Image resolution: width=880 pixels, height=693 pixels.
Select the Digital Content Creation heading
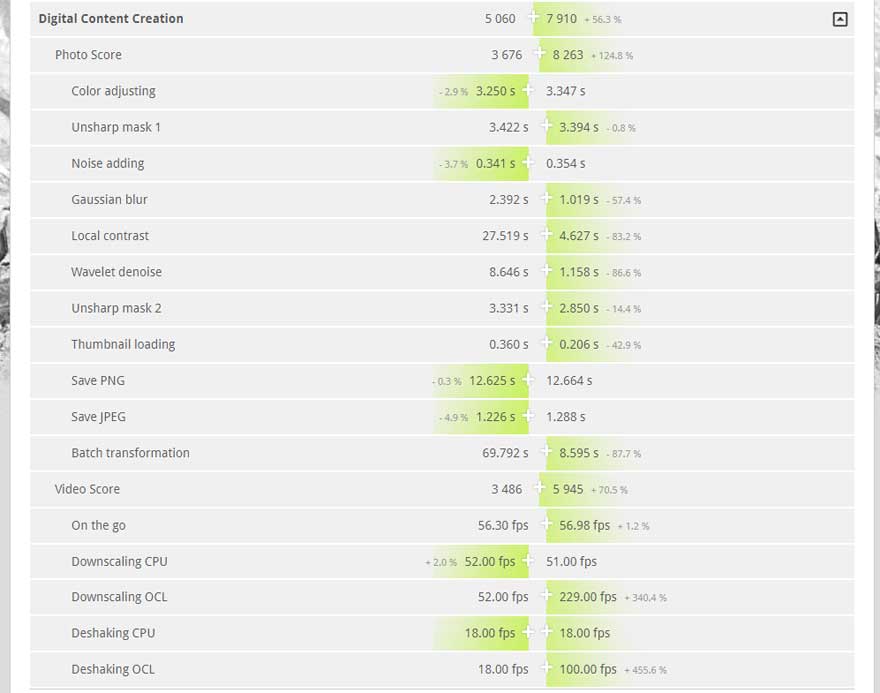click(x=111, y=19)
